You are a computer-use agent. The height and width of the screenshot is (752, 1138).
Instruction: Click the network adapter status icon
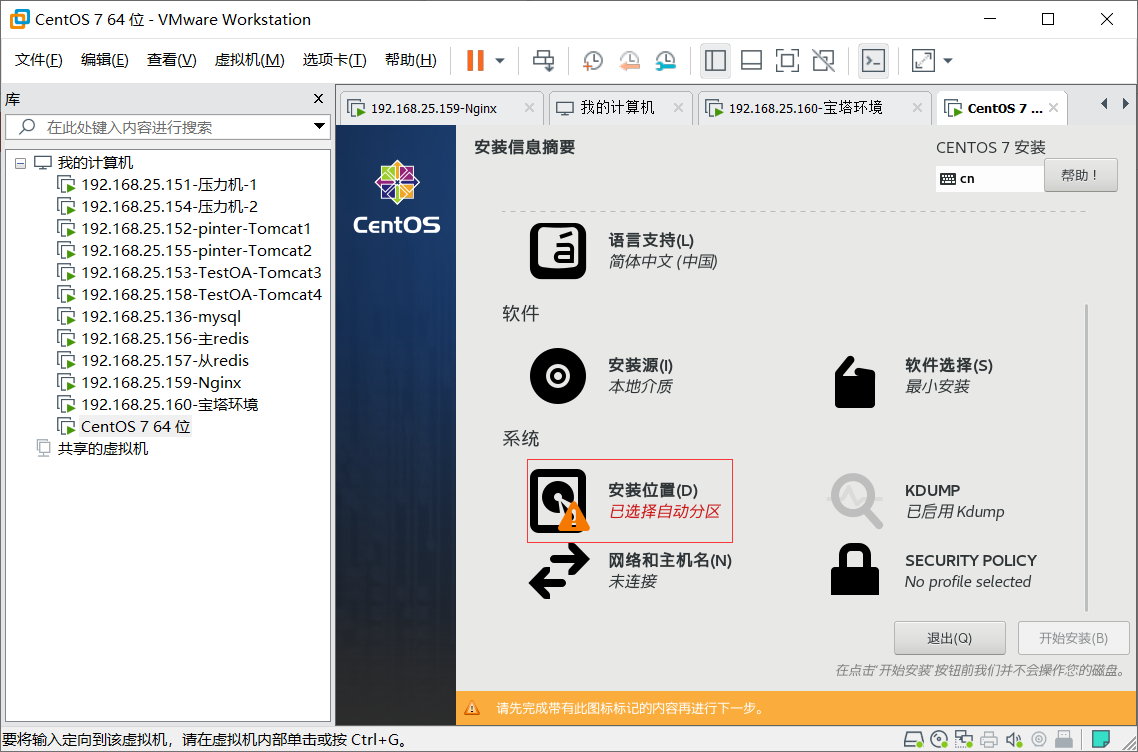965,740
